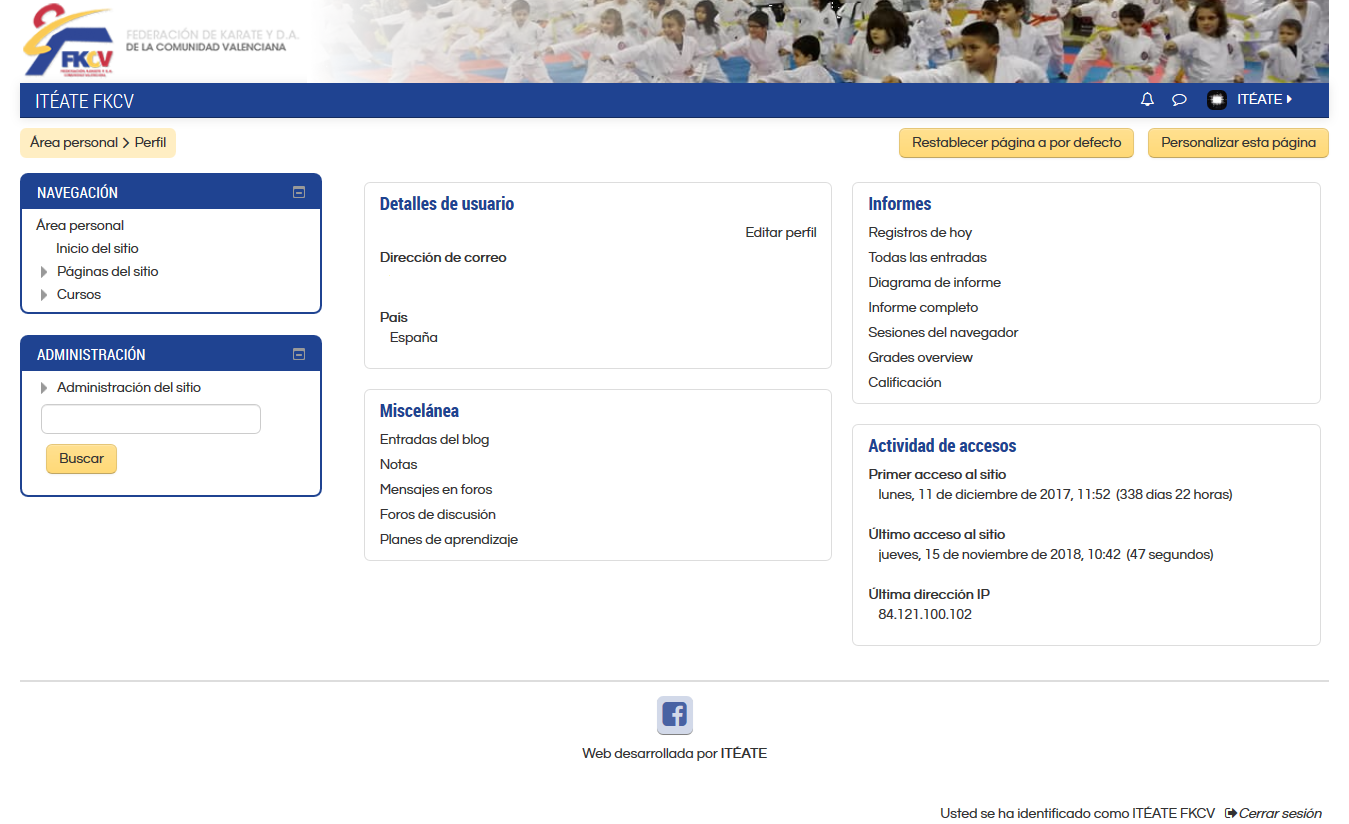The height and width of the screenshot is (824, 1349).
Task: Click ITÉATE FKCV identified-user link in footer
Action: click(1174, 814)
